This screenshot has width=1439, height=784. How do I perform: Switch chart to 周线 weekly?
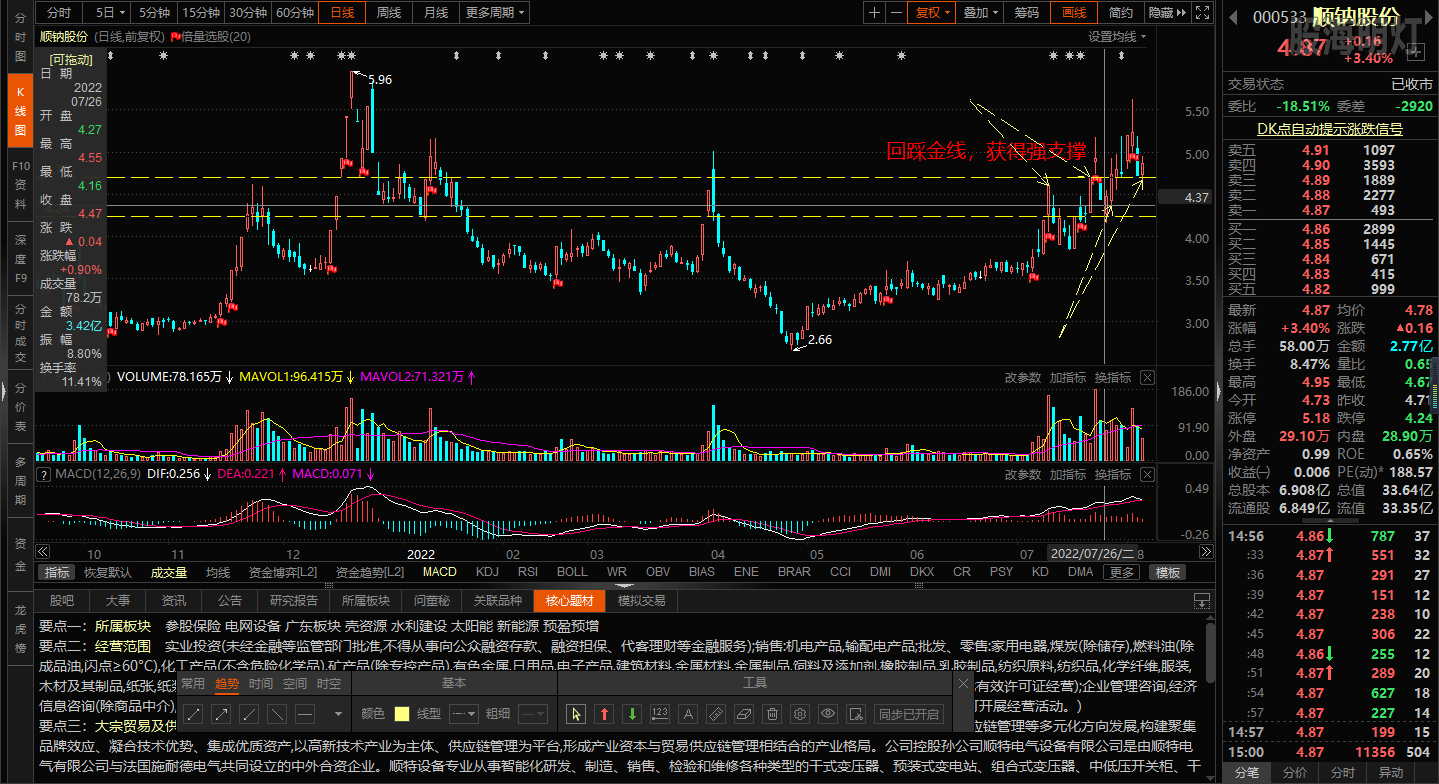click(x=389, y=12)
